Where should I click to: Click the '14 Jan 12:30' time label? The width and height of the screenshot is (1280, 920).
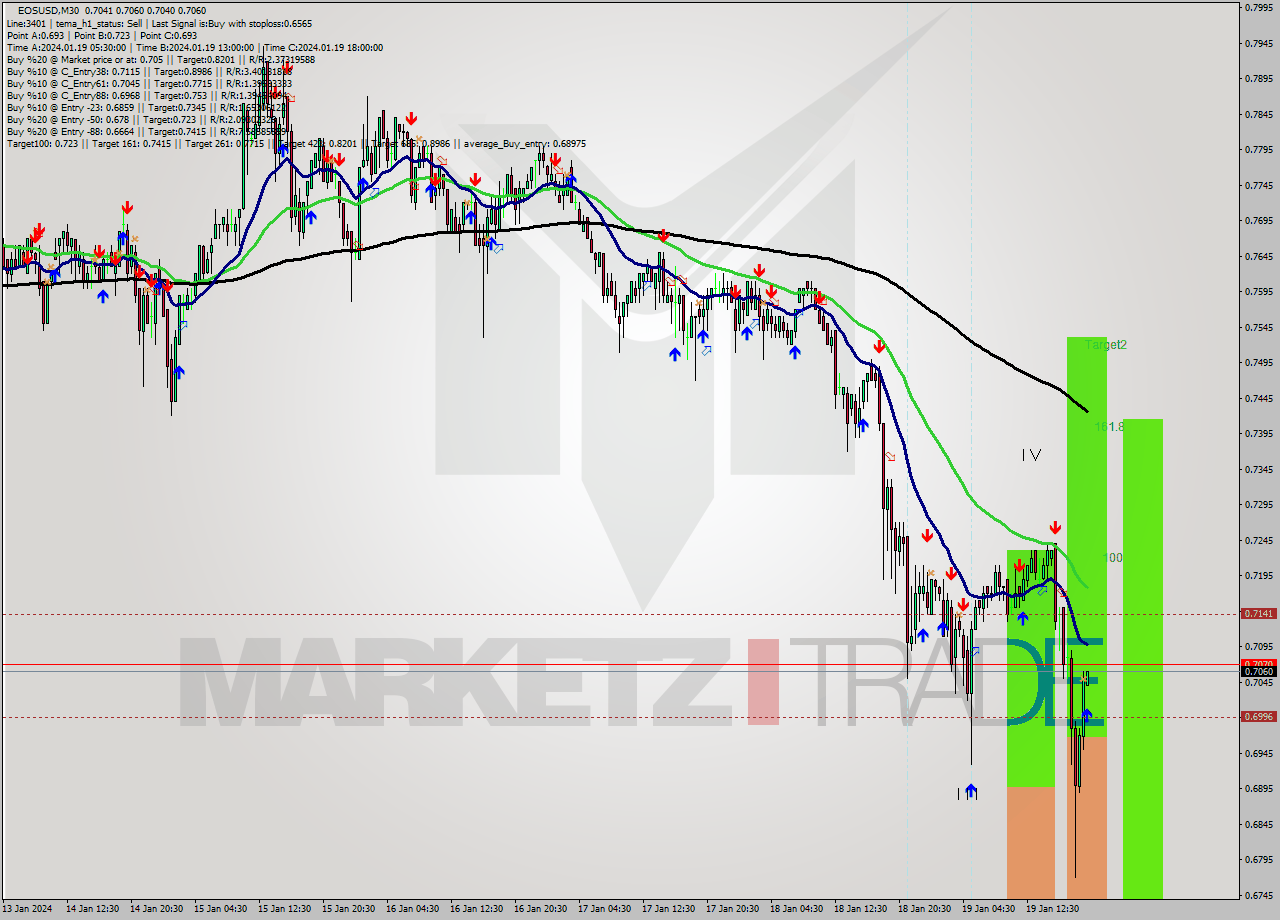(92, 909)
